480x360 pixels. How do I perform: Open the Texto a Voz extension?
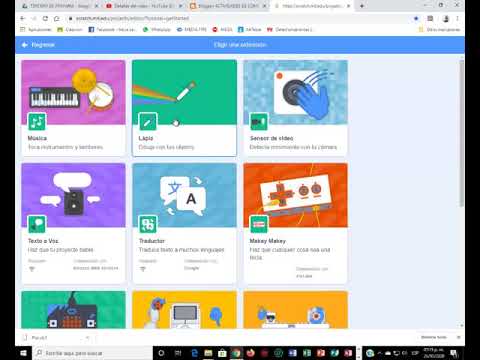tap(73, 223)
